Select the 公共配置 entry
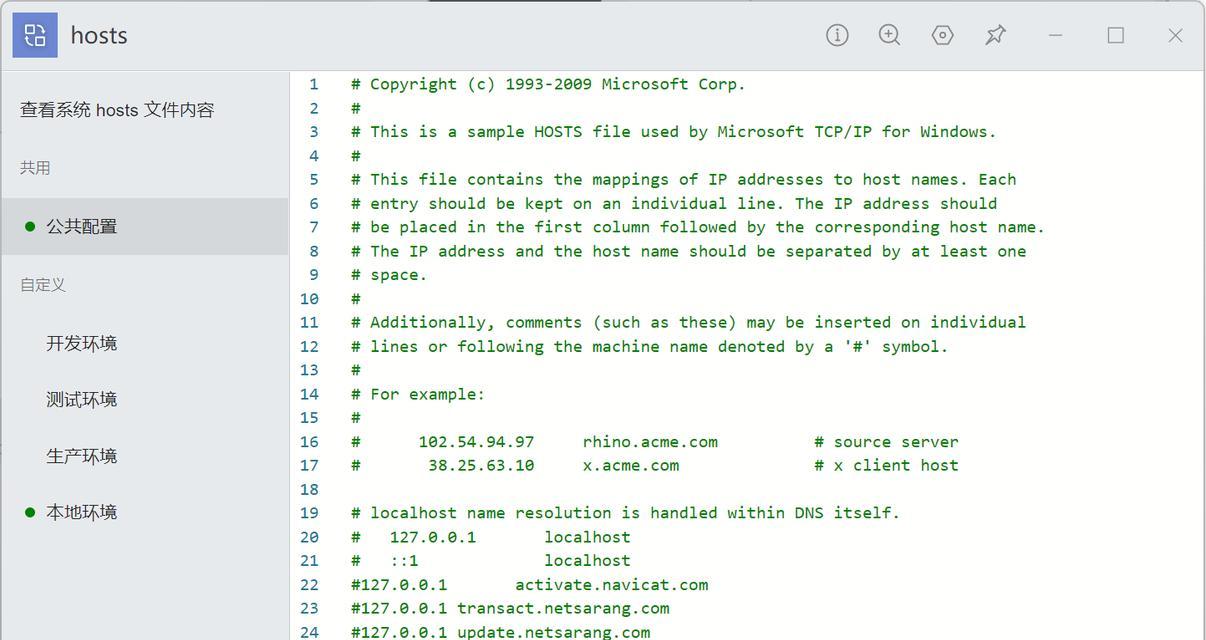The height and width of the screenshot is (640, 1206). coord(145,226)
